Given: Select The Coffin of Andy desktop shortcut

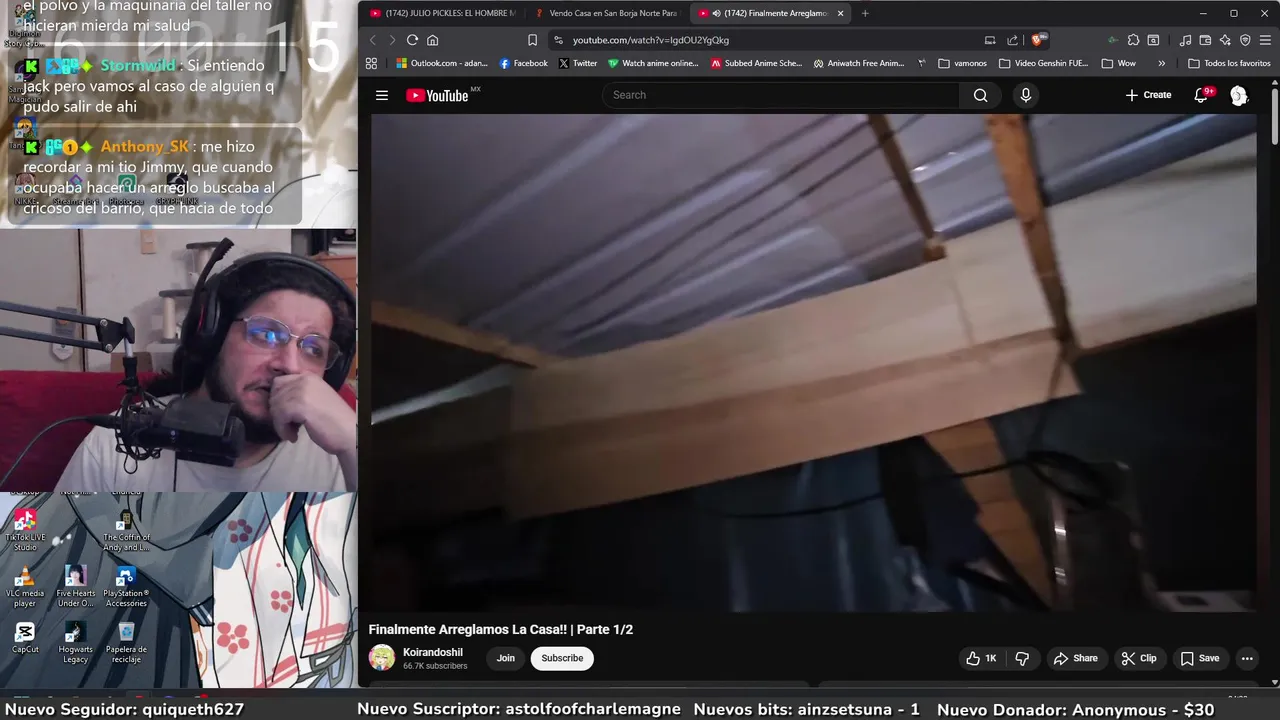Looking at the screenshot, I should click(126, 530).
